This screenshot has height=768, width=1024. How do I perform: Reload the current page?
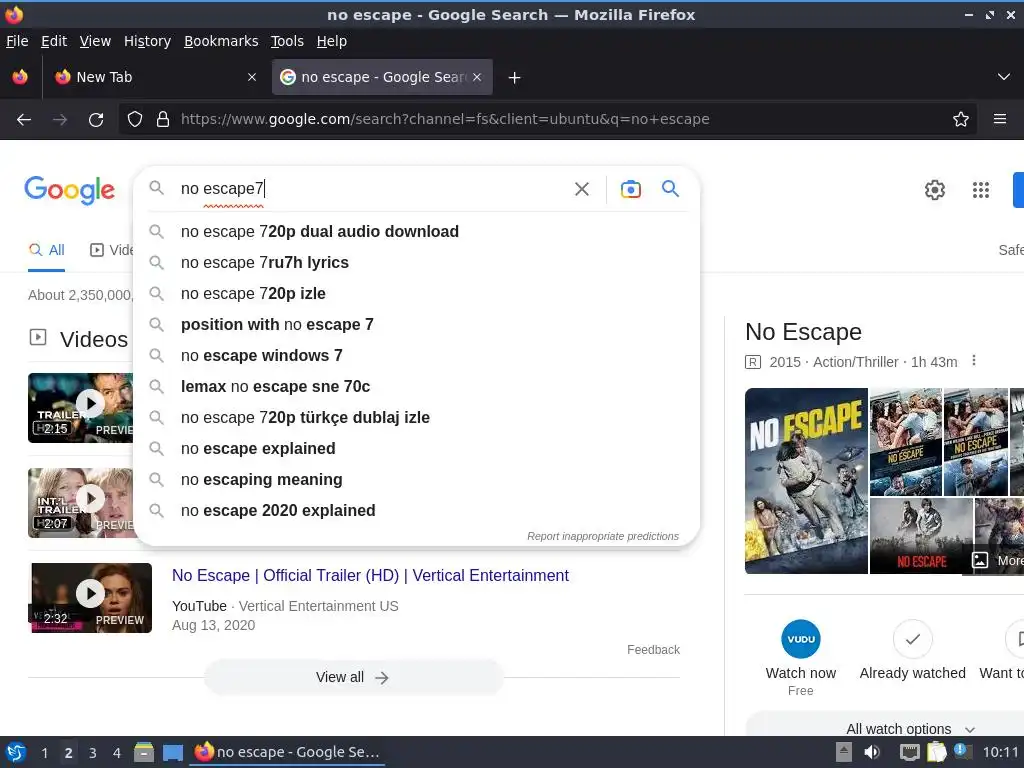[x=96, y=120]
